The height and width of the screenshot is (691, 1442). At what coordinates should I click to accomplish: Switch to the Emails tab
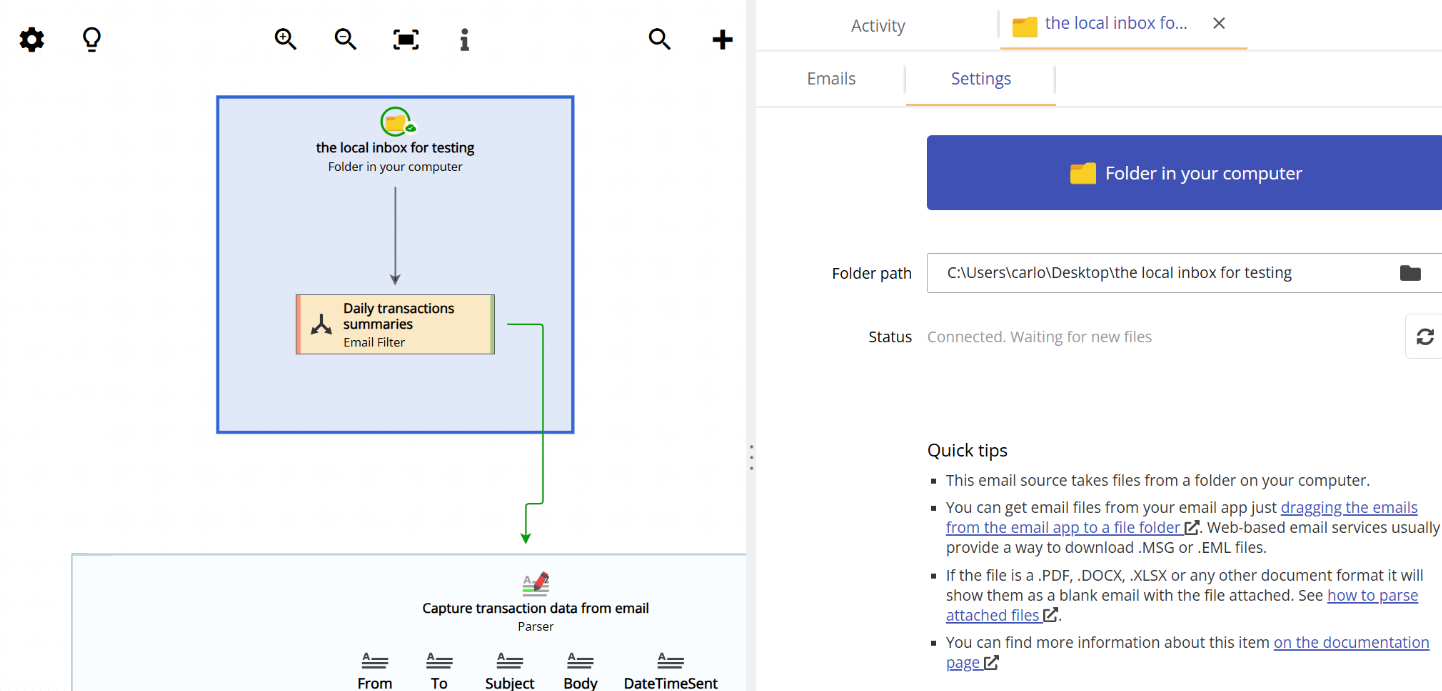831,78
